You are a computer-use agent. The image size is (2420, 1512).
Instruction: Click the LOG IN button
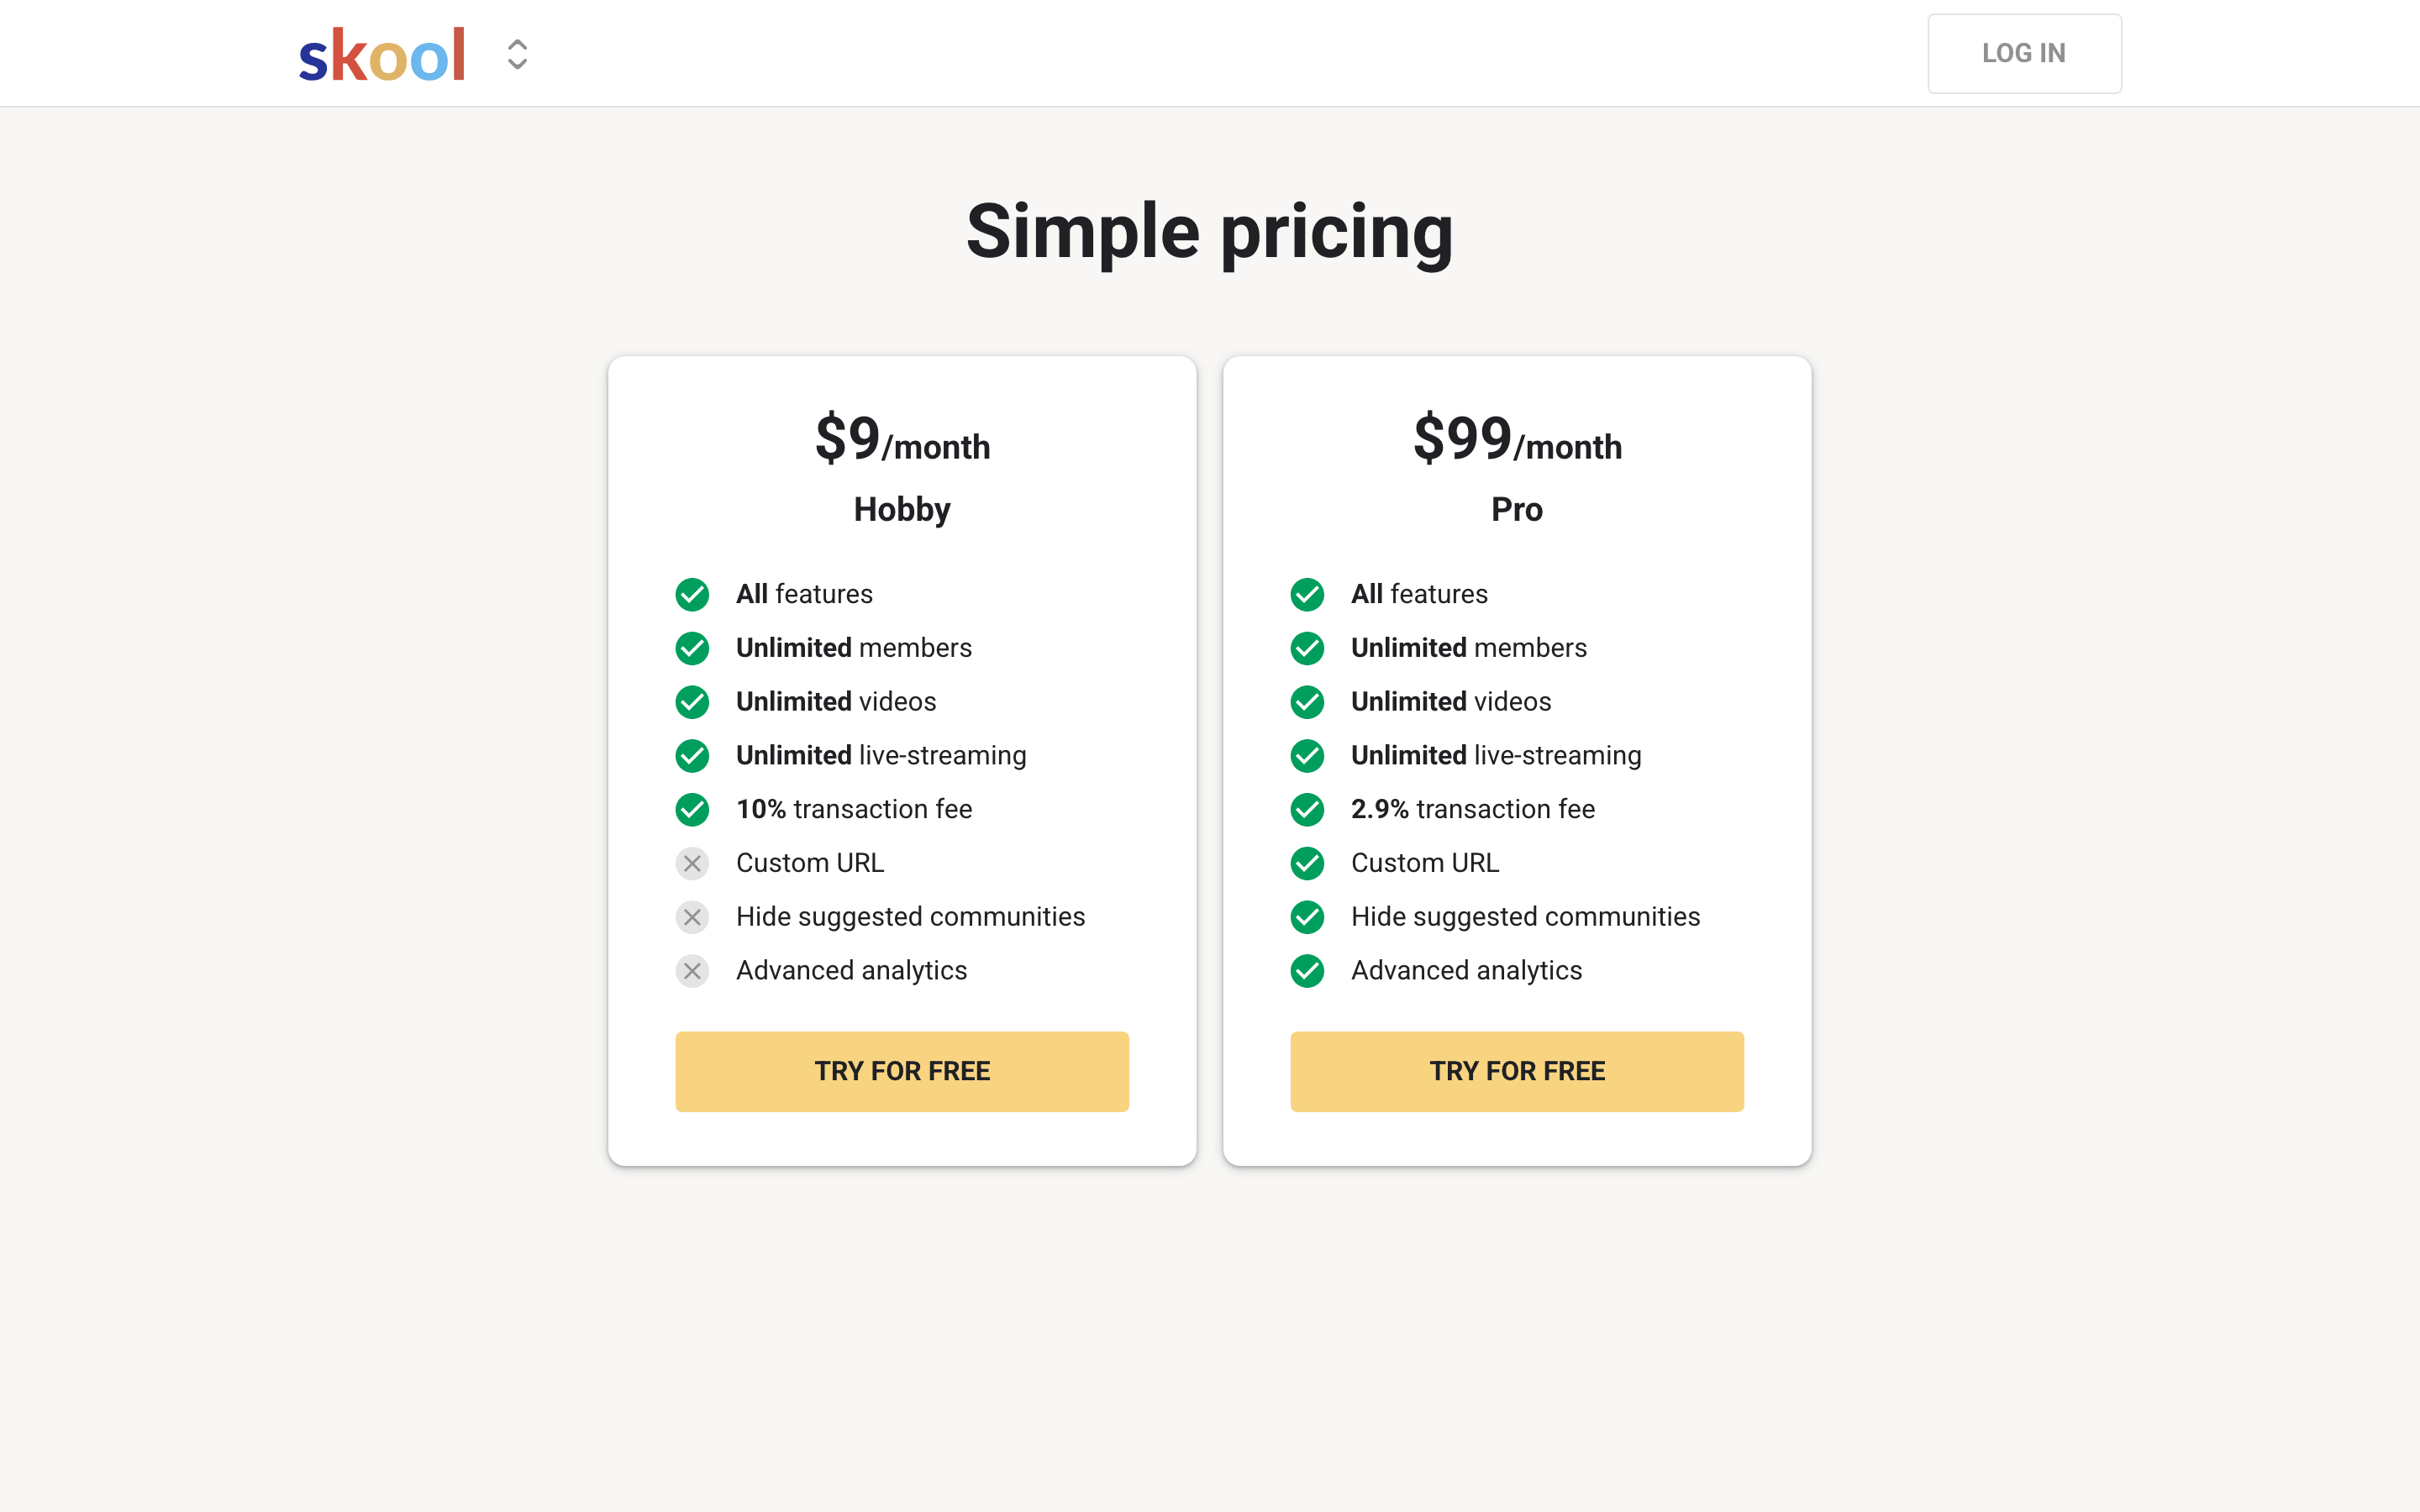coord(2023,53)
